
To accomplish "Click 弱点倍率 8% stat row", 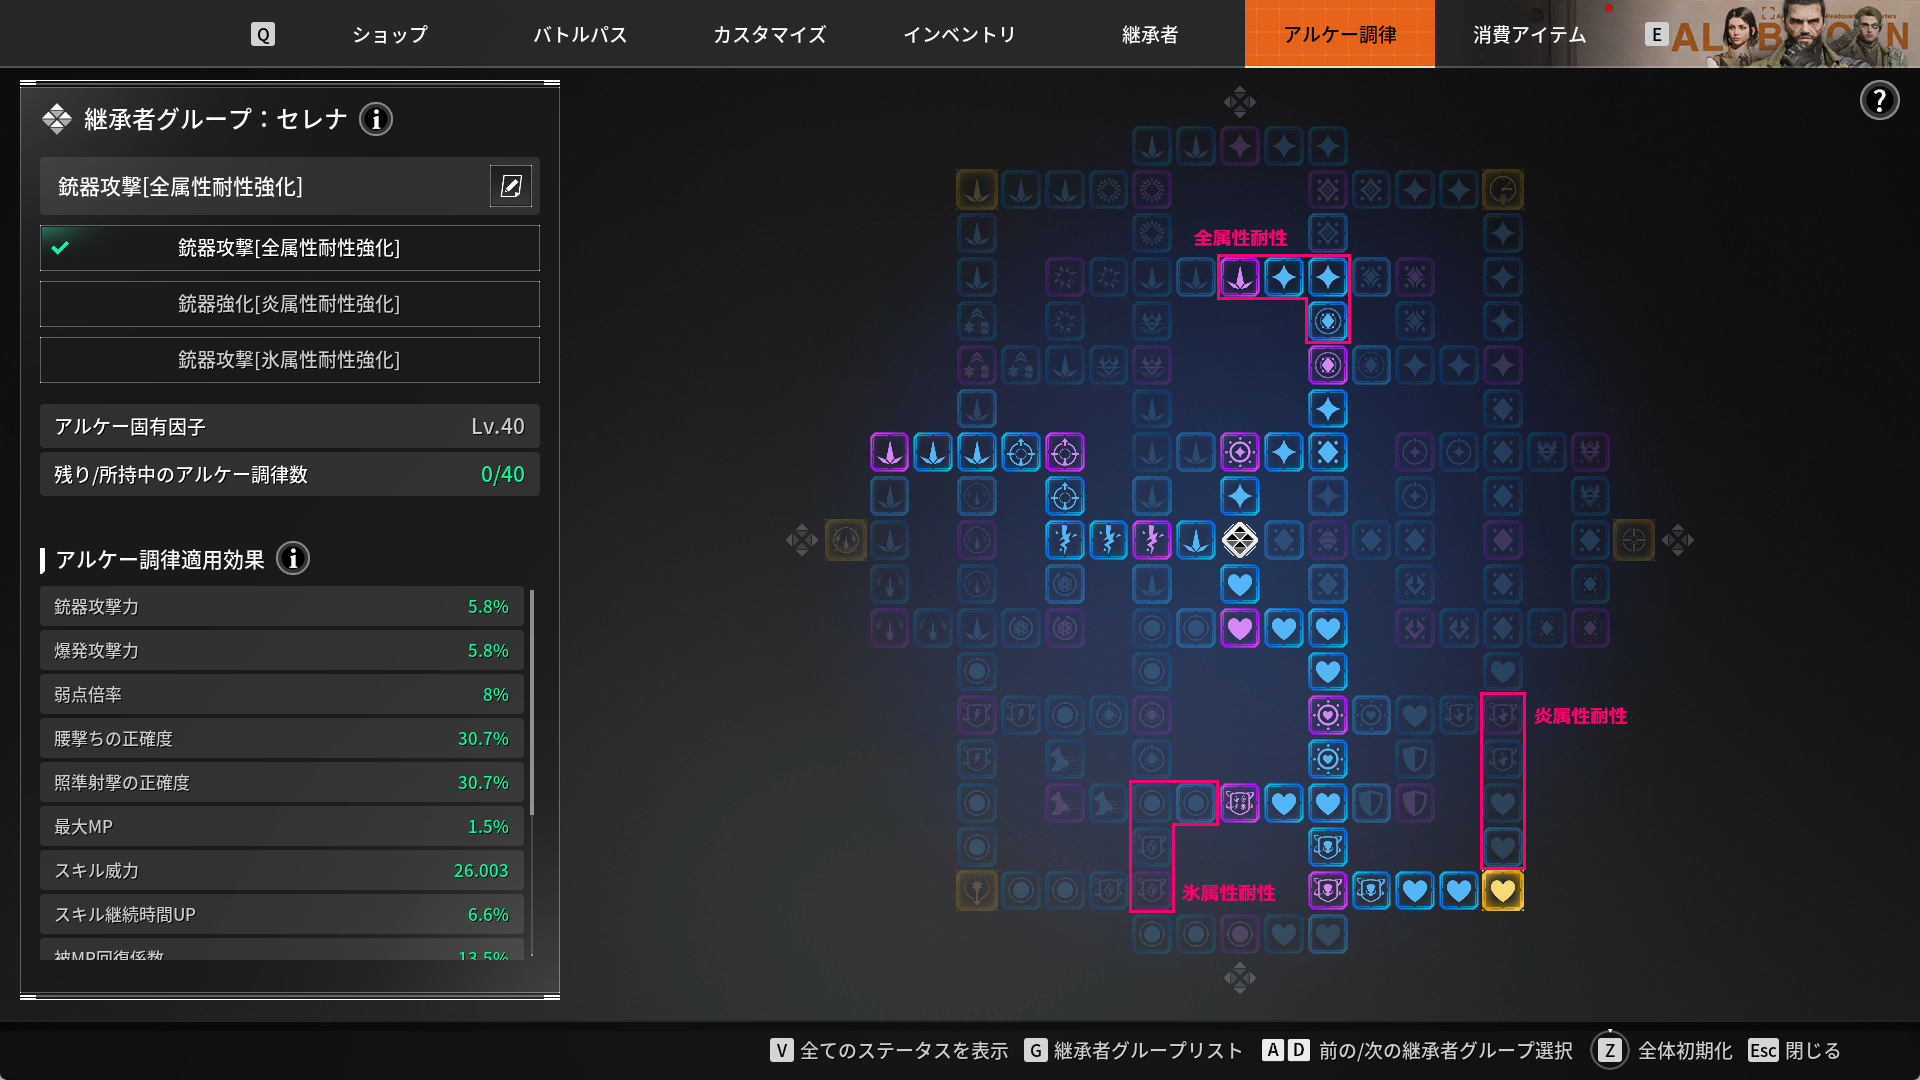I will [x=282, y=695].
